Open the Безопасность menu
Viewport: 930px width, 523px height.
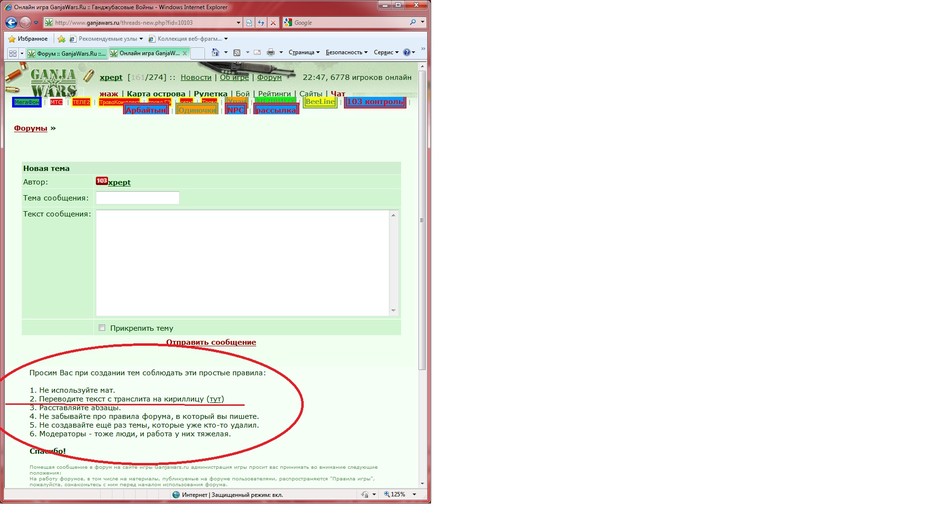(x=347, y=52)
